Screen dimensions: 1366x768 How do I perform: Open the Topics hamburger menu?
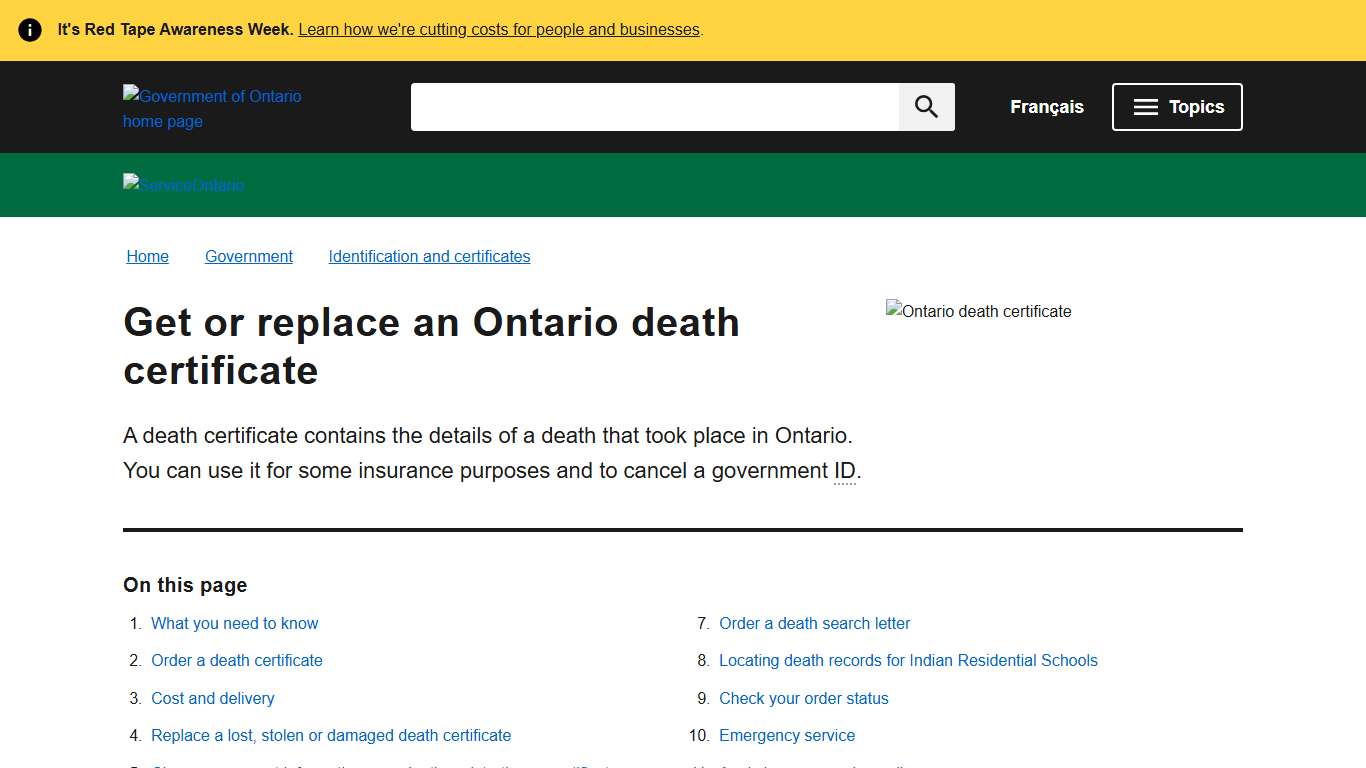(x=1177, y=106)
